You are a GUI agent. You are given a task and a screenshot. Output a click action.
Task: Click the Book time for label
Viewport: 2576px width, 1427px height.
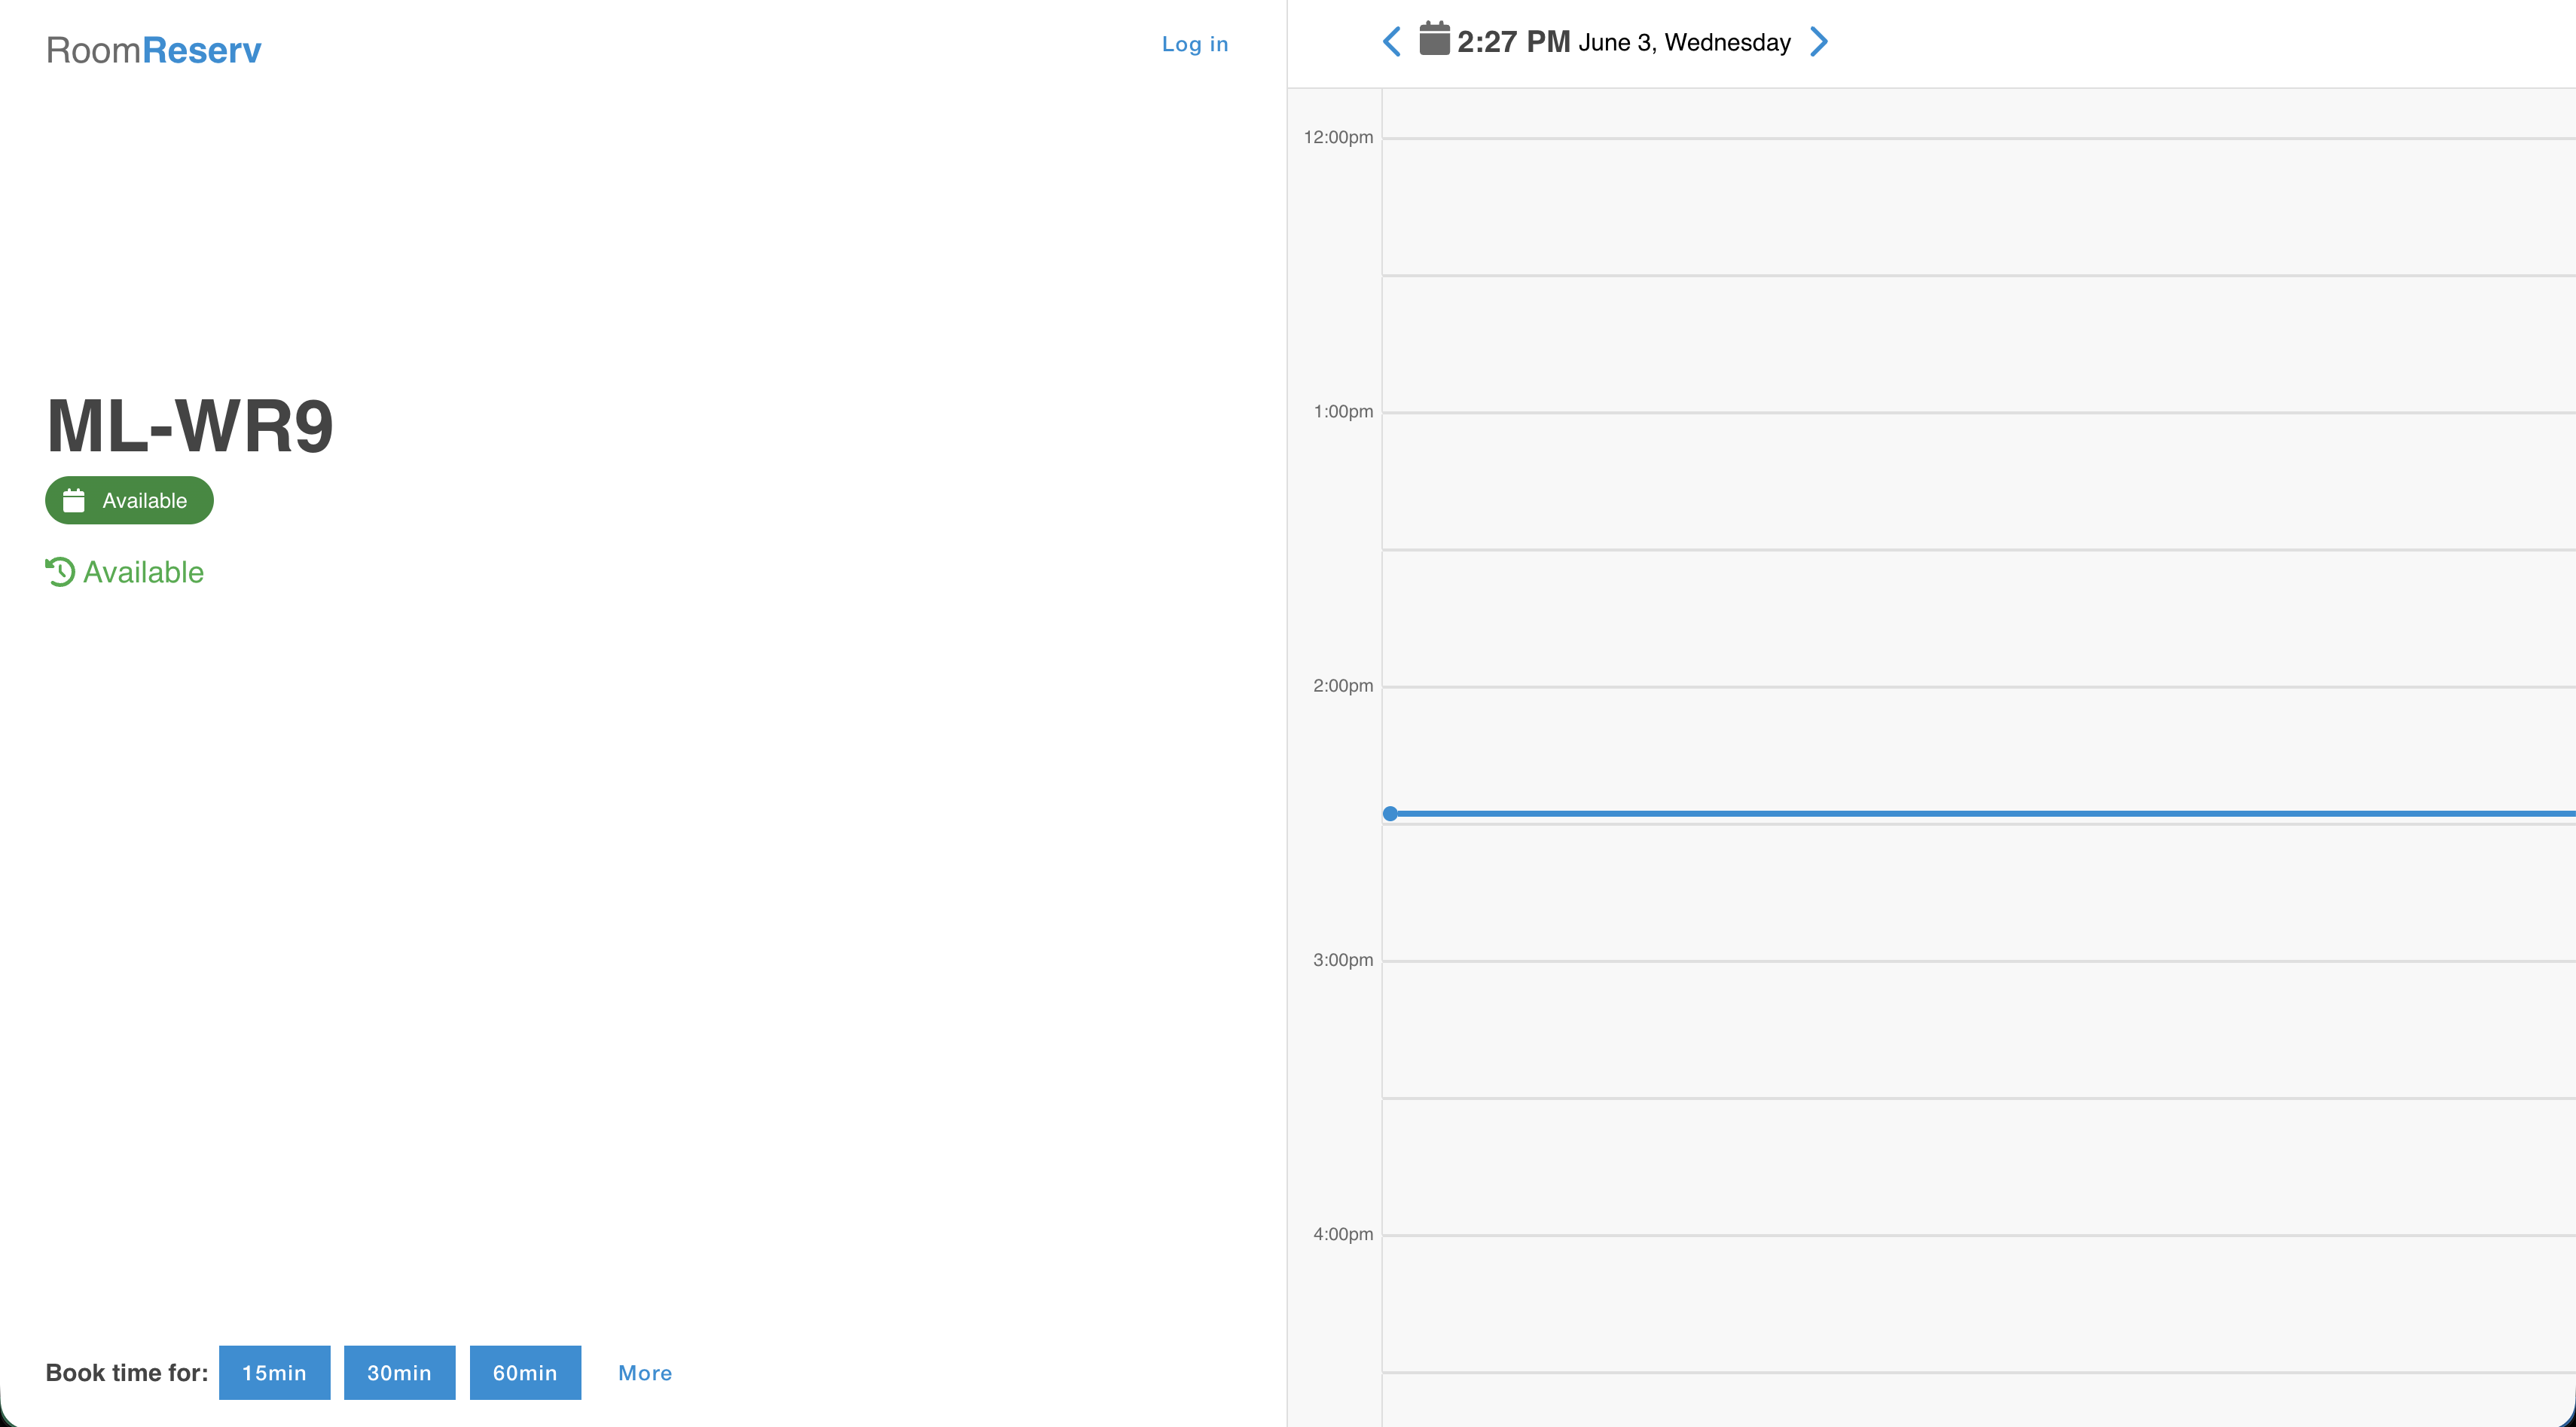point(127,1372)
